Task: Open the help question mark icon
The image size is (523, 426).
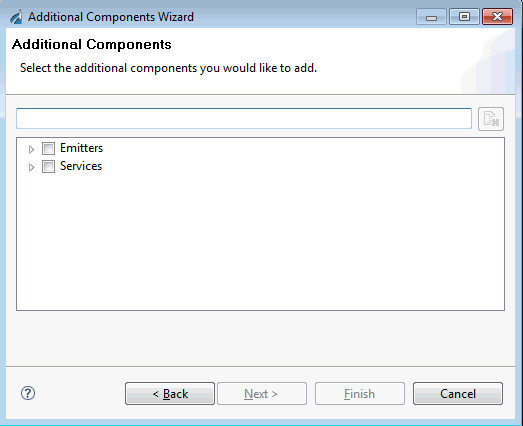Action: pos(28,393)
